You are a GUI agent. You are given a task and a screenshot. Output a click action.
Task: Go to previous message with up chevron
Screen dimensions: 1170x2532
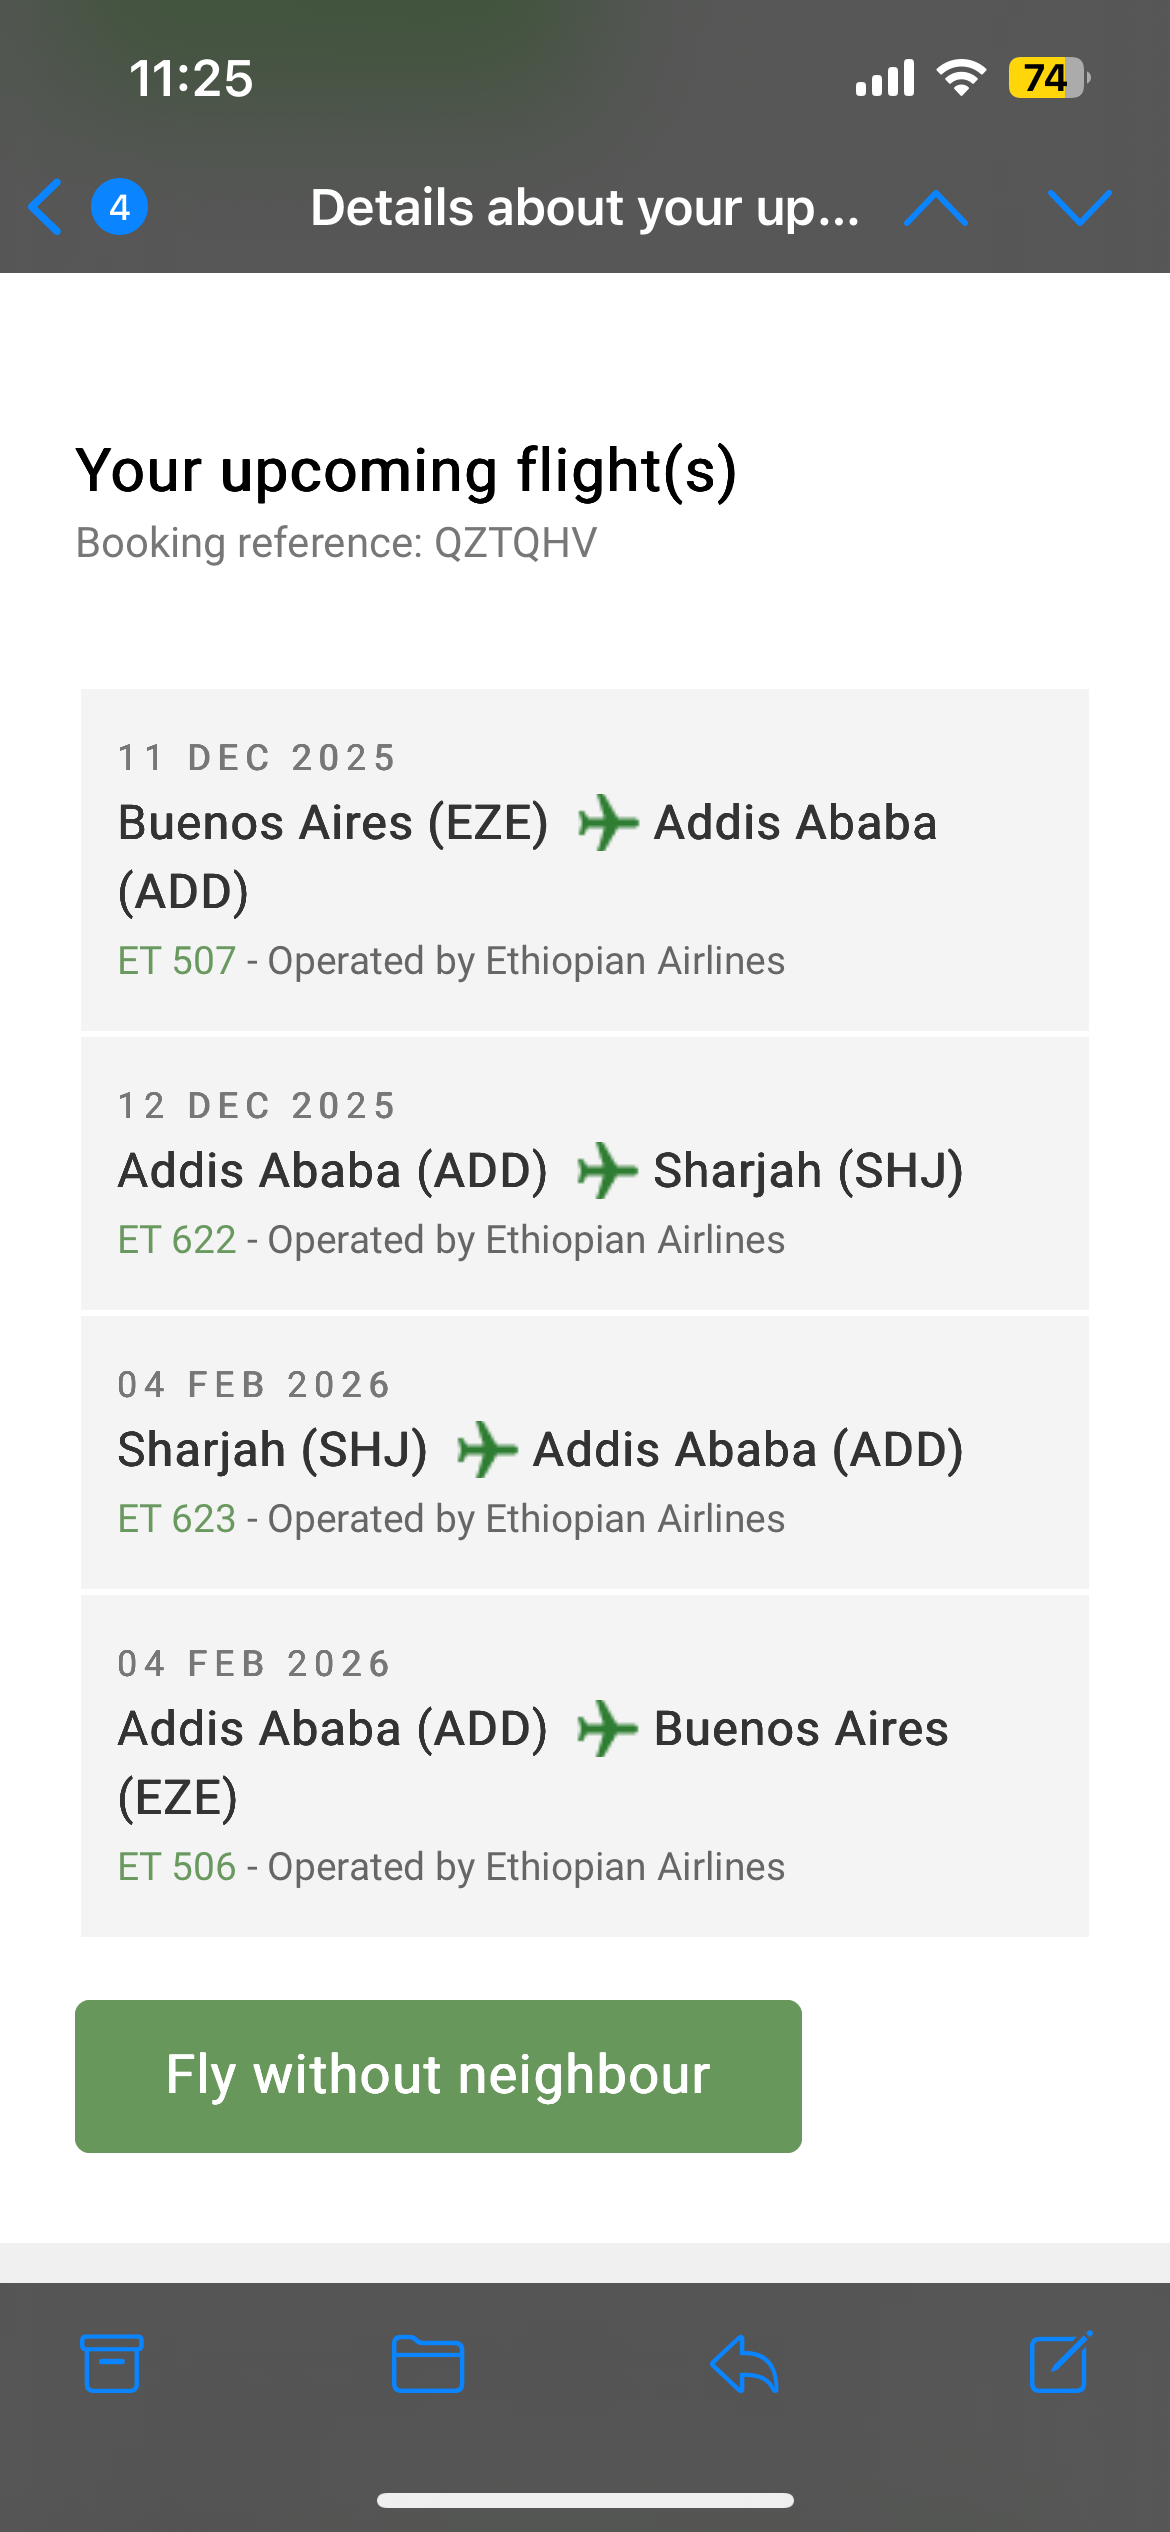pos(935,207)
